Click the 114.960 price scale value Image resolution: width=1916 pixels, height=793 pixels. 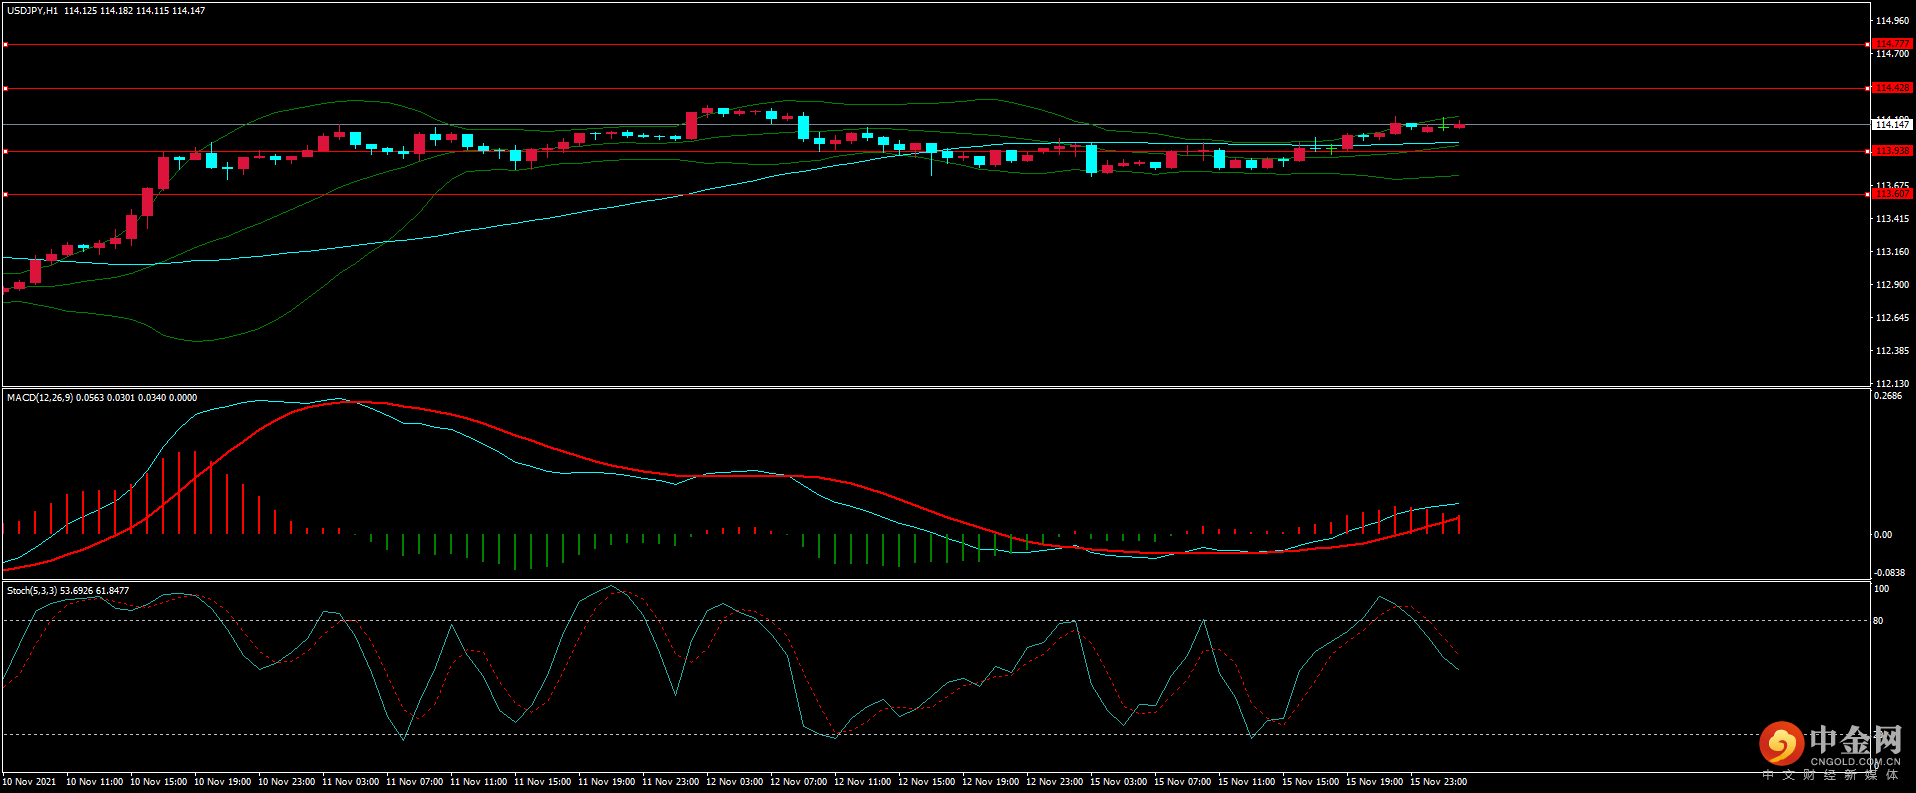(x=1892, y=21)
